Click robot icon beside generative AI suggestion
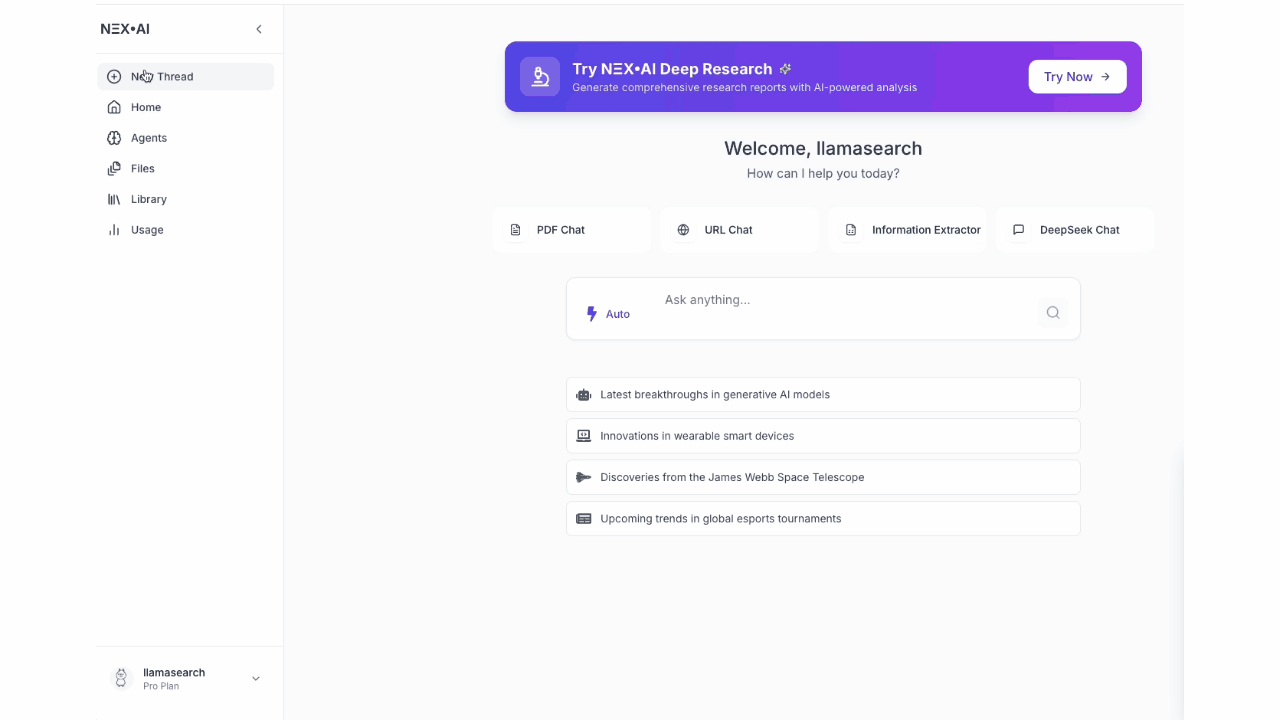This screenshot has height=720, width=1280. click(584, 395)
